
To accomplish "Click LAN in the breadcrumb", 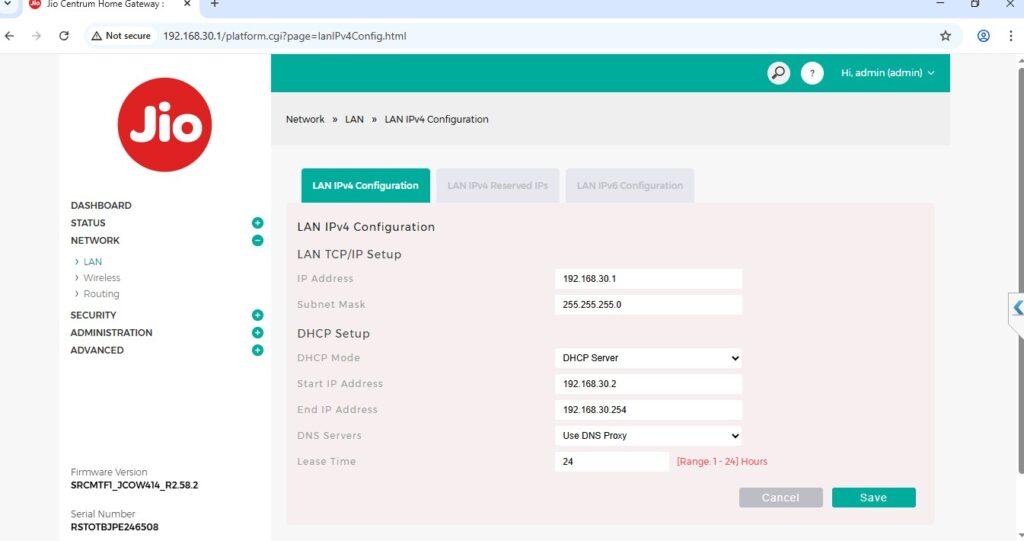I will pyautogui.click(x=355, y=120).
